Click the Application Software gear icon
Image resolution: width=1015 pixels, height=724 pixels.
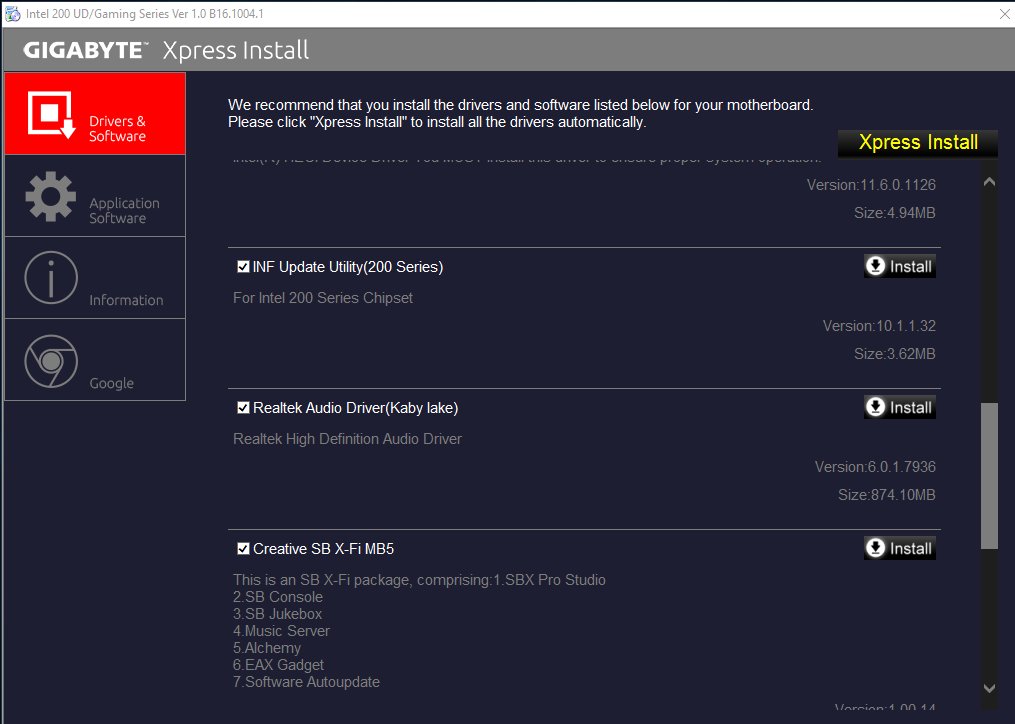(50, 196)
